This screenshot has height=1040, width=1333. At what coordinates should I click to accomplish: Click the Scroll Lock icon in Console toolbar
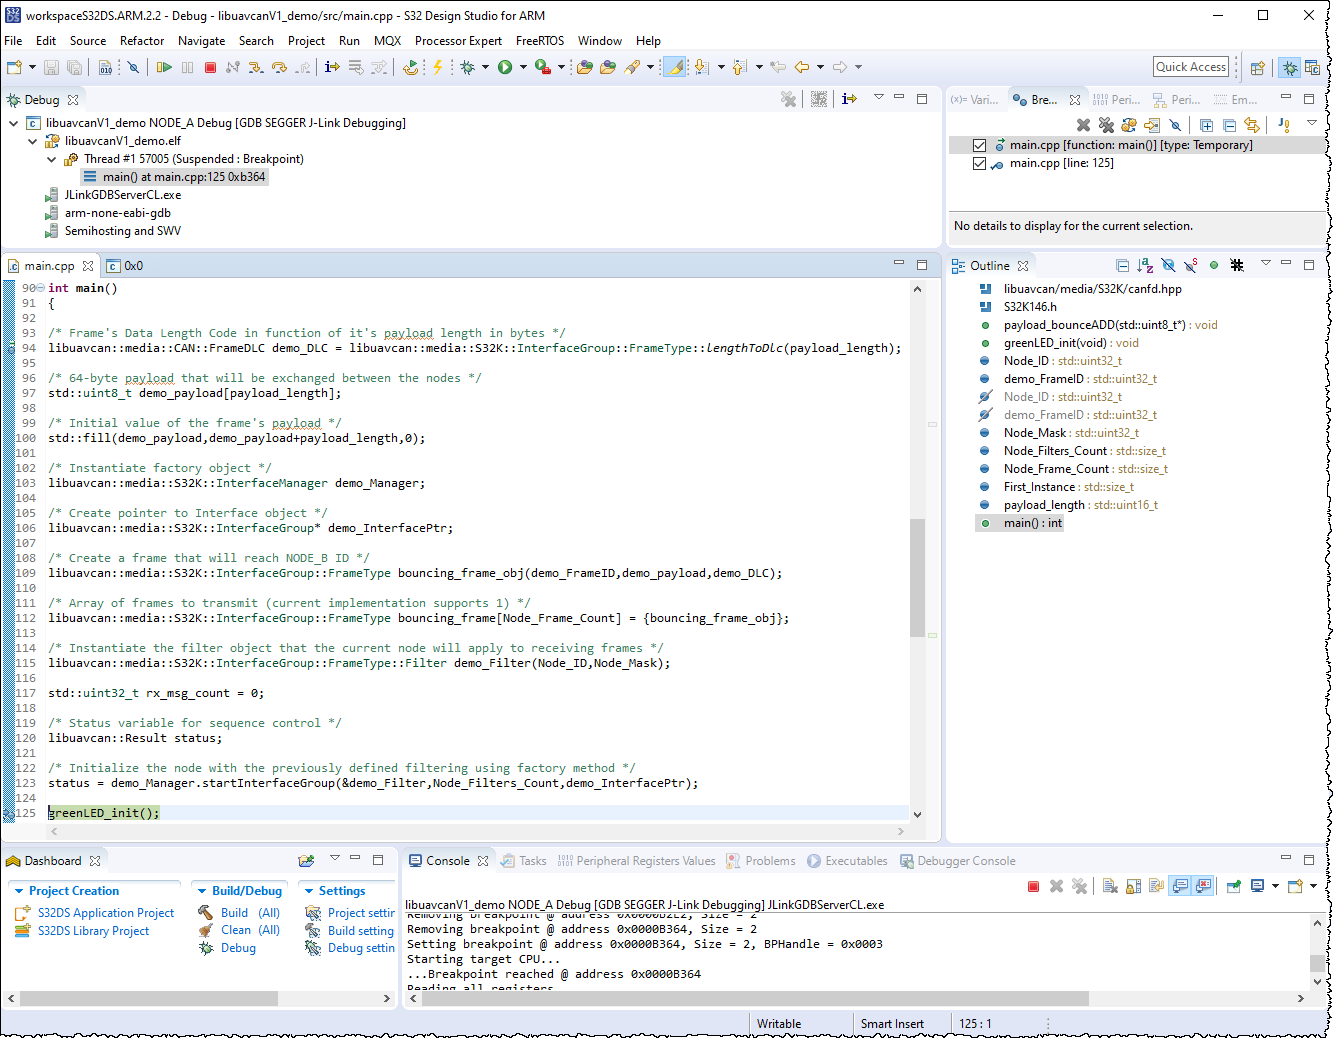[1133, 885]
